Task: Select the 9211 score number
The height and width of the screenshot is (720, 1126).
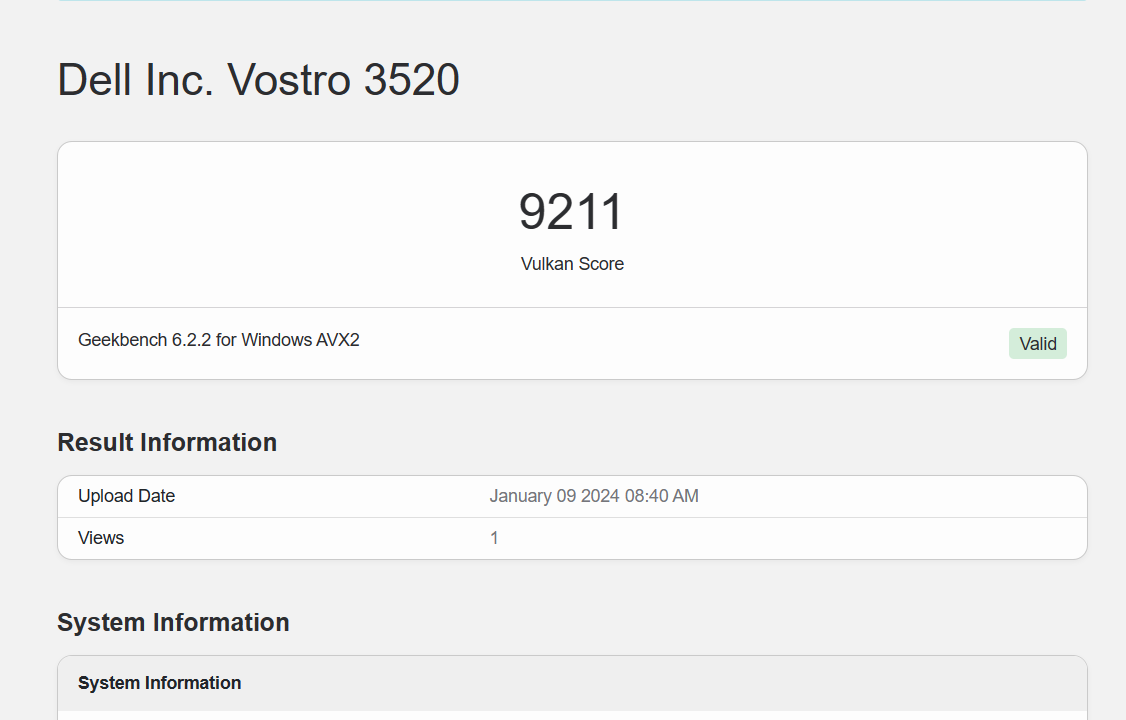Action: (571, 212)
